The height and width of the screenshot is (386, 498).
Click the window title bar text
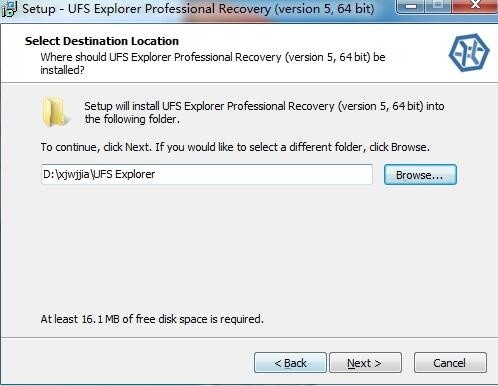198,9
